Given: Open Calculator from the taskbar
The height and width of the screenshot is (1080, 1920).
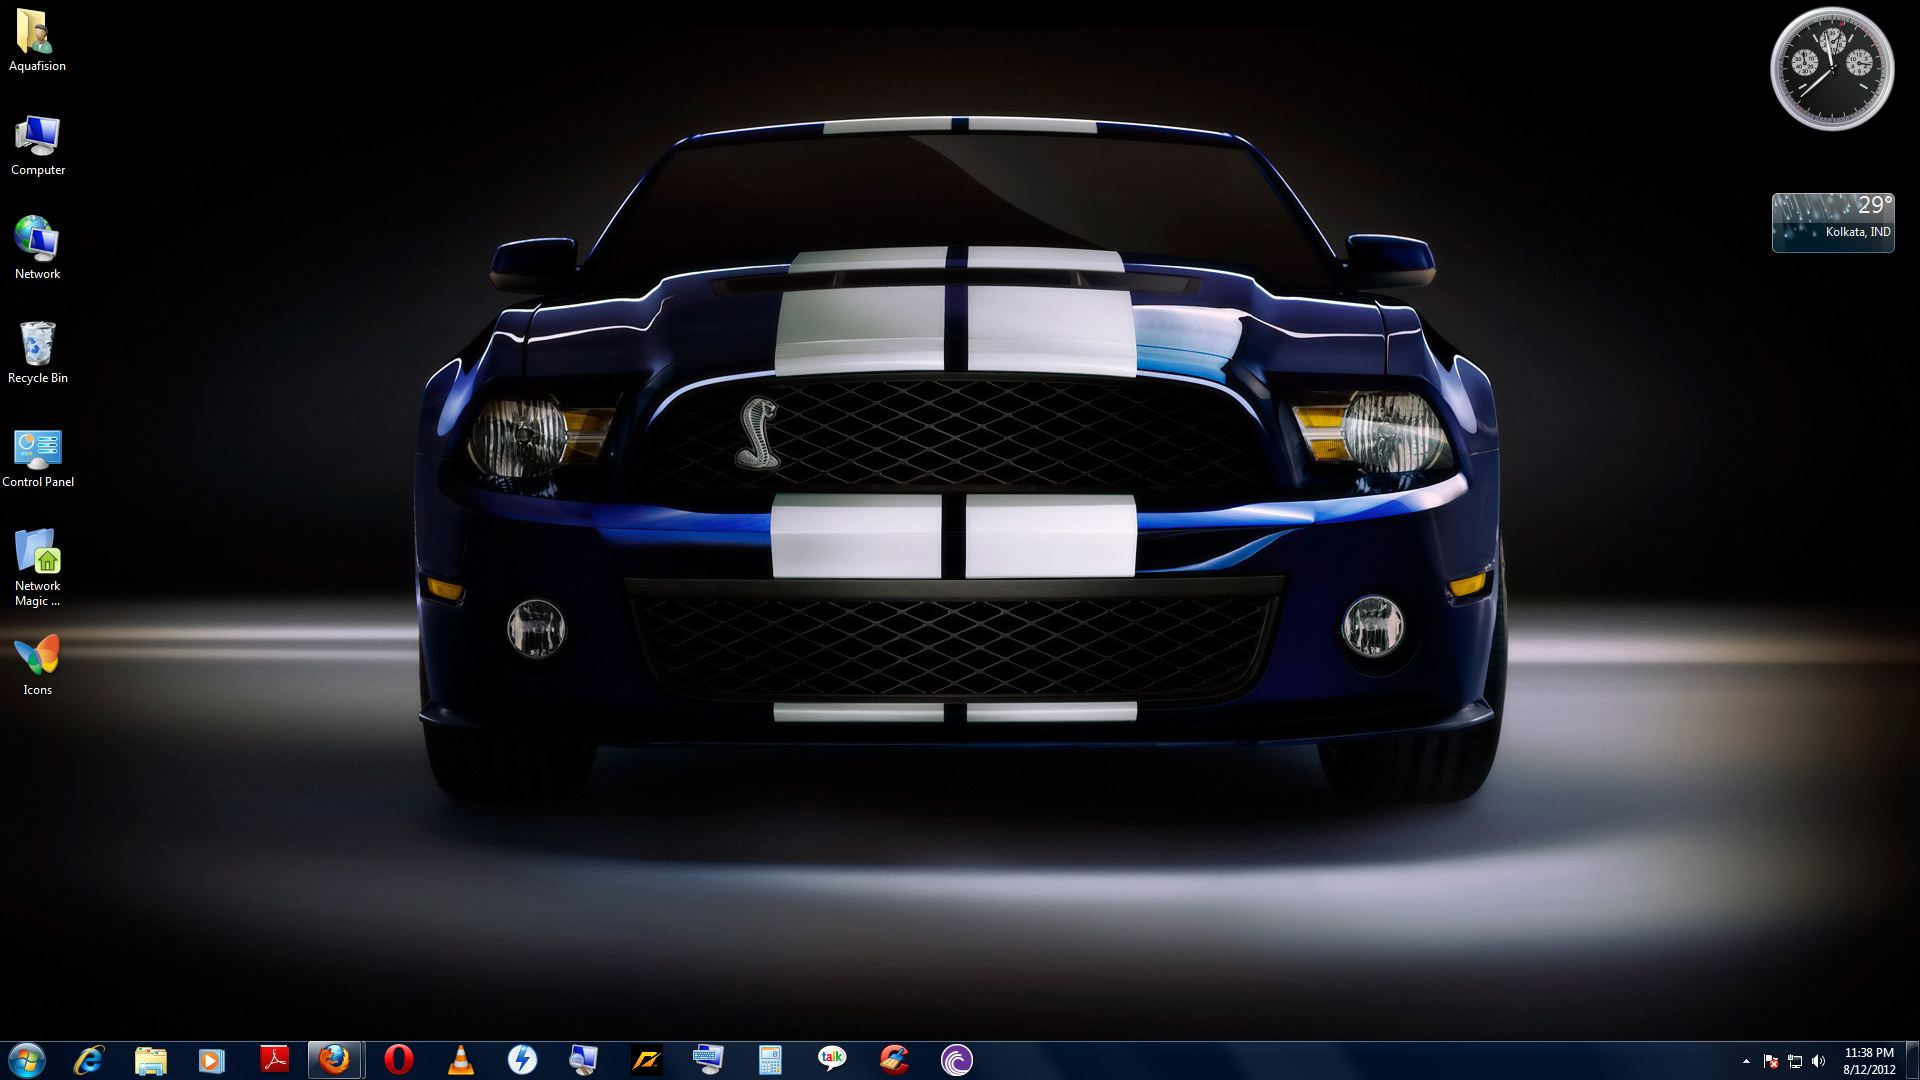Looking at the screenshot, I should click(770, 1060).
